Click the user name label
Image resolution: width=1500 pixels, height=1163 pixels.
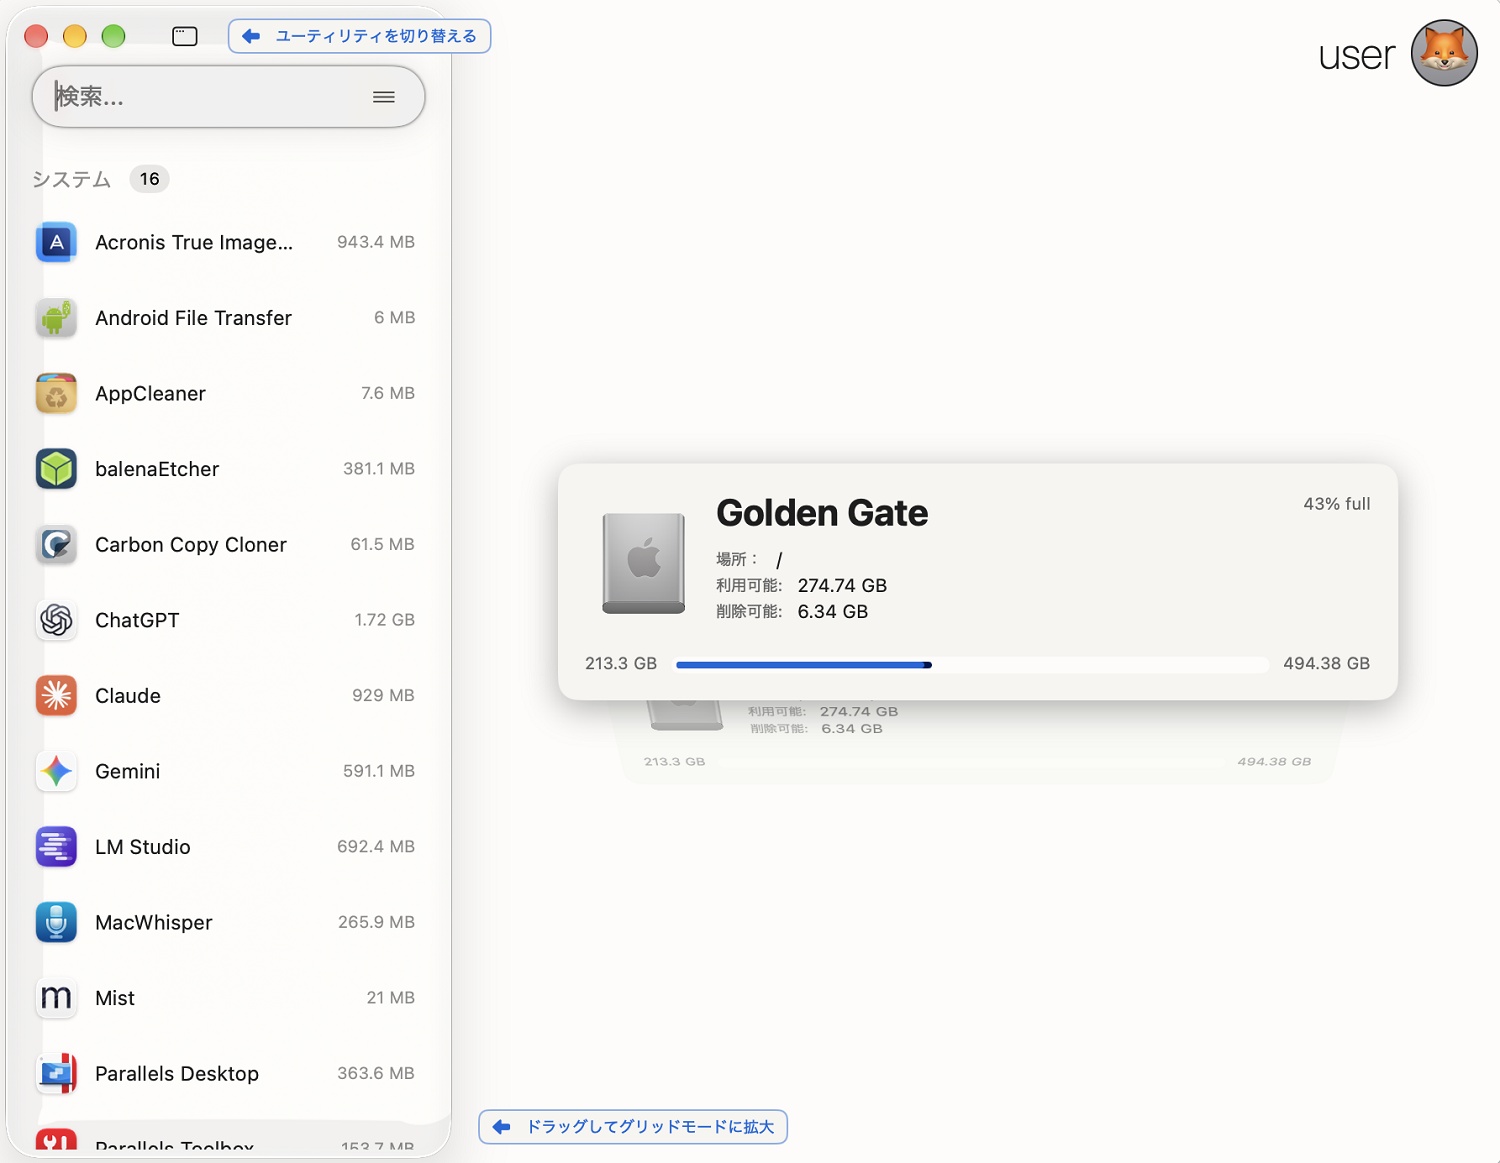1357,56
